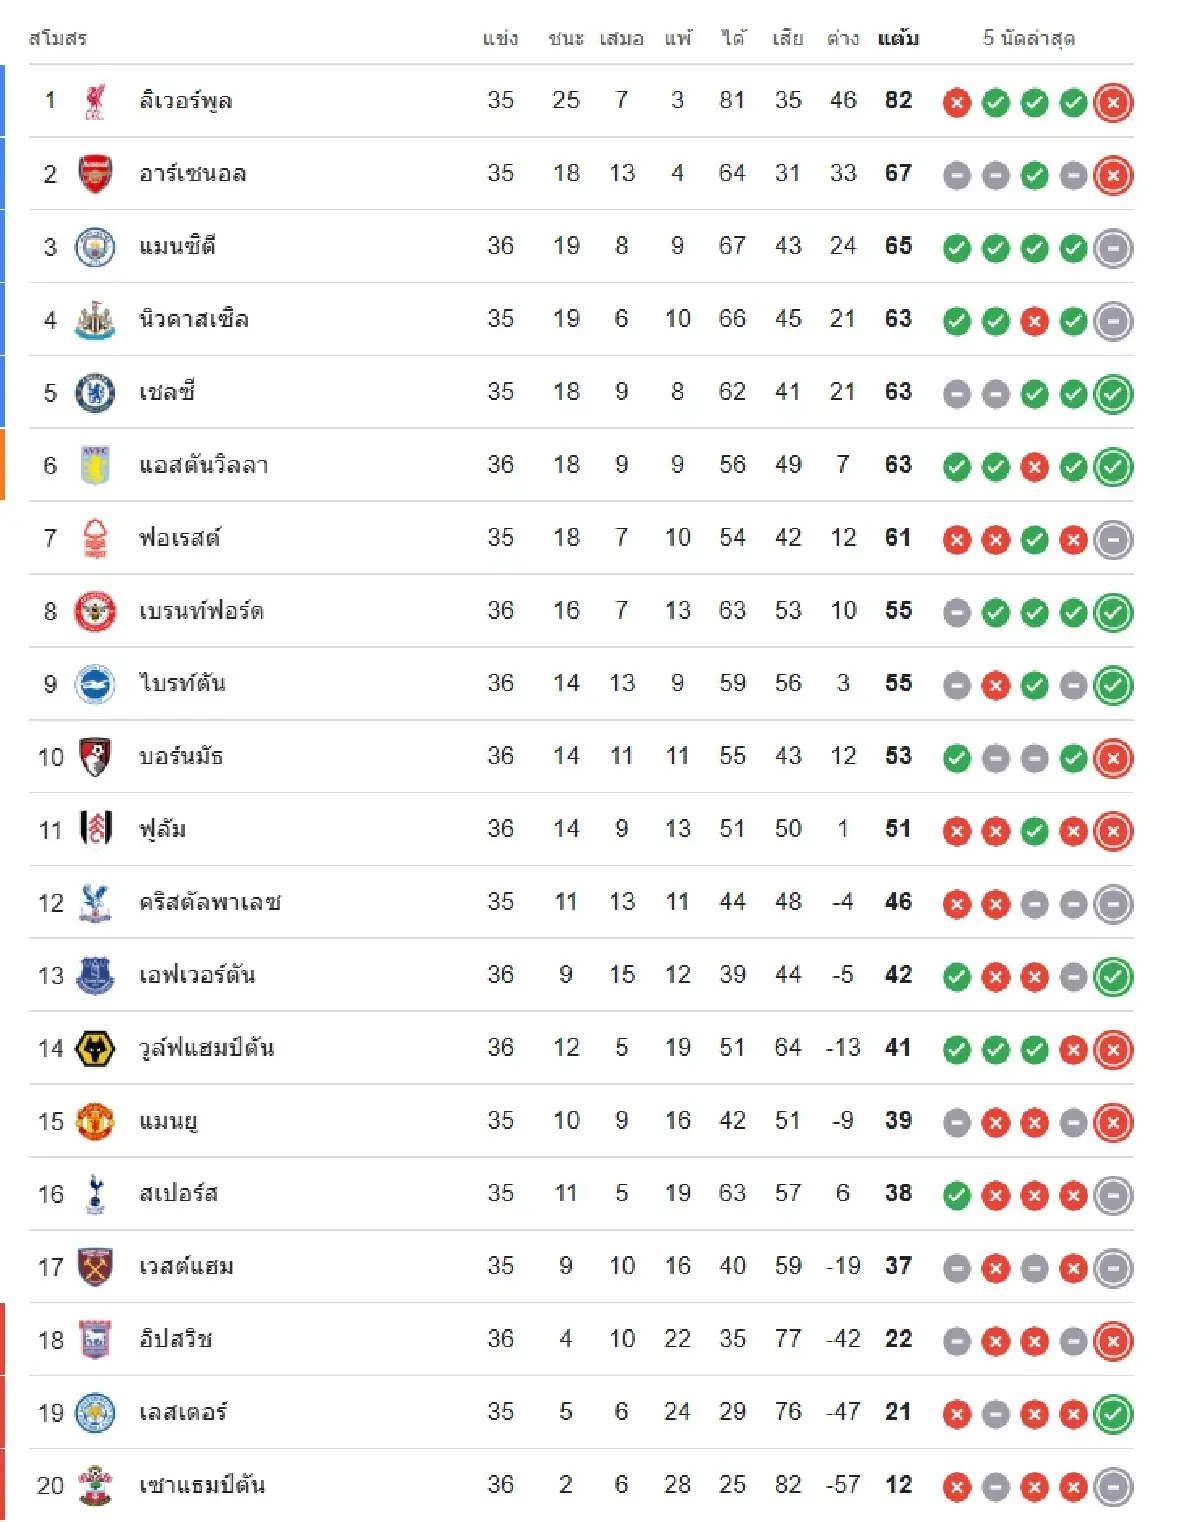
Task: Click the Tottenham Spurs crest
Action: (95, 1194)
